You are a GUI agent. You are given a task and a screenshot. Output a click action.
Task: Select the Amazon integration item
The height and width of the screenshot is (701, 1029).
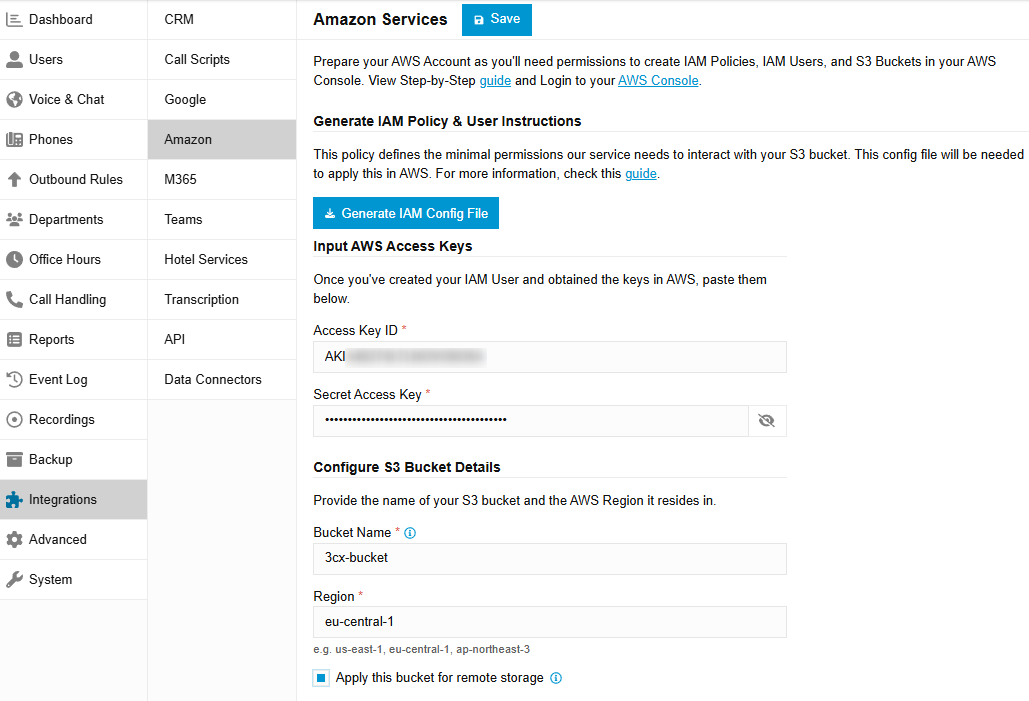tap(222, 140)
